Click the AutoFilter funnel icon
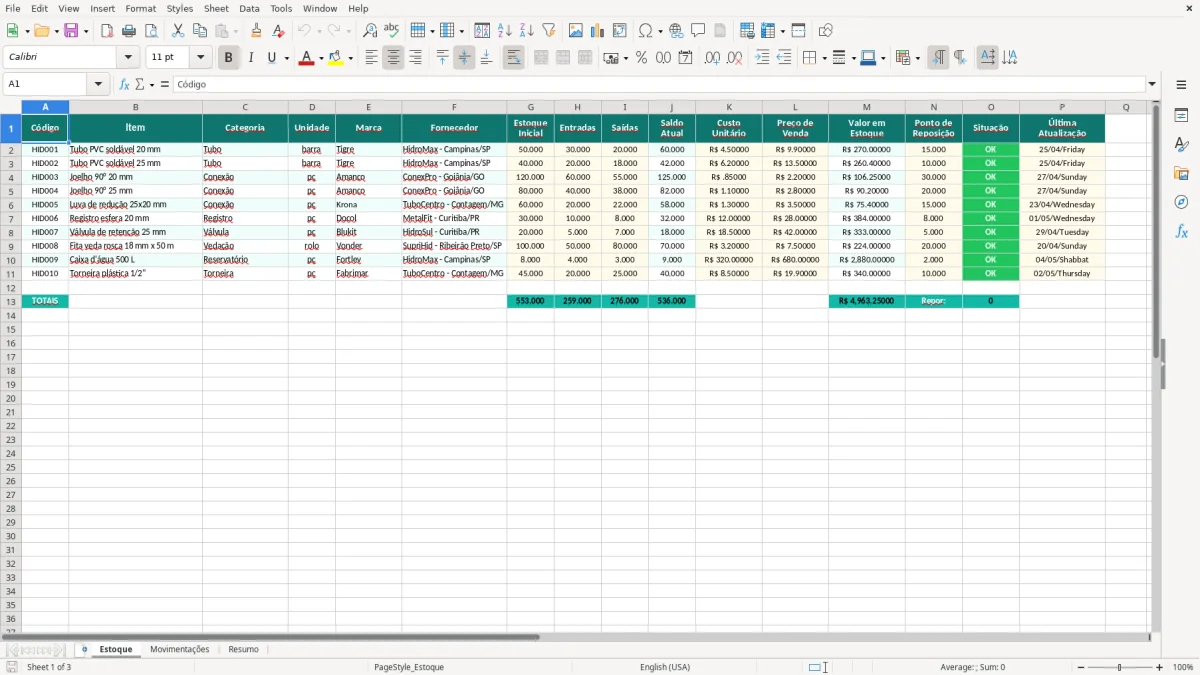This screenshot has width=1200, height=675. [x=549, y=31]
